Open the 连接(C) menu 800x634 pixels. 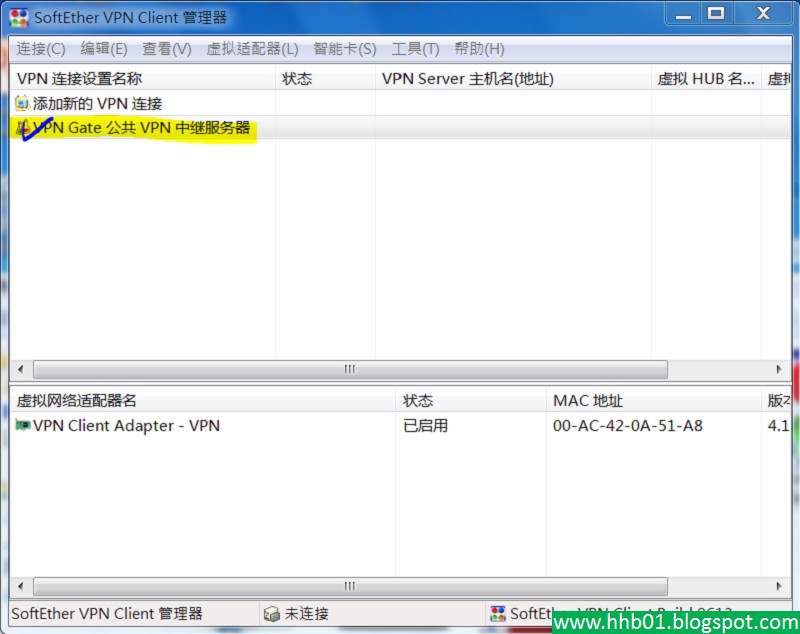click(41, 49)
